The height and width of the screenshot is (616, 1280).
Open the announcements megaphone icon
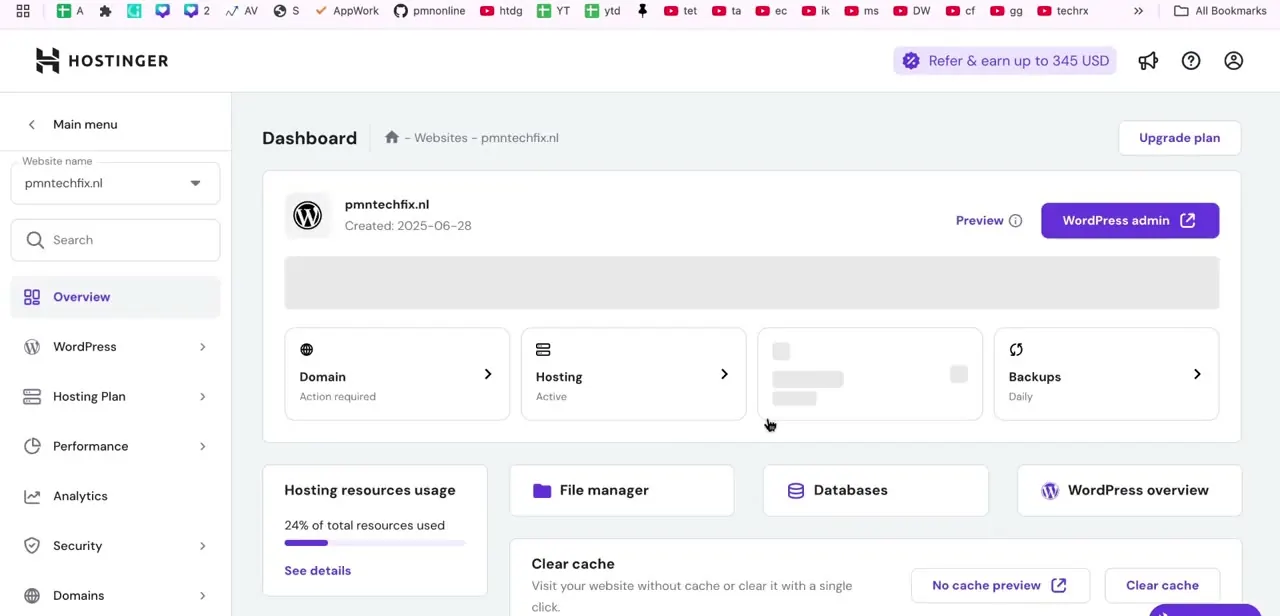click(1148, 61)
